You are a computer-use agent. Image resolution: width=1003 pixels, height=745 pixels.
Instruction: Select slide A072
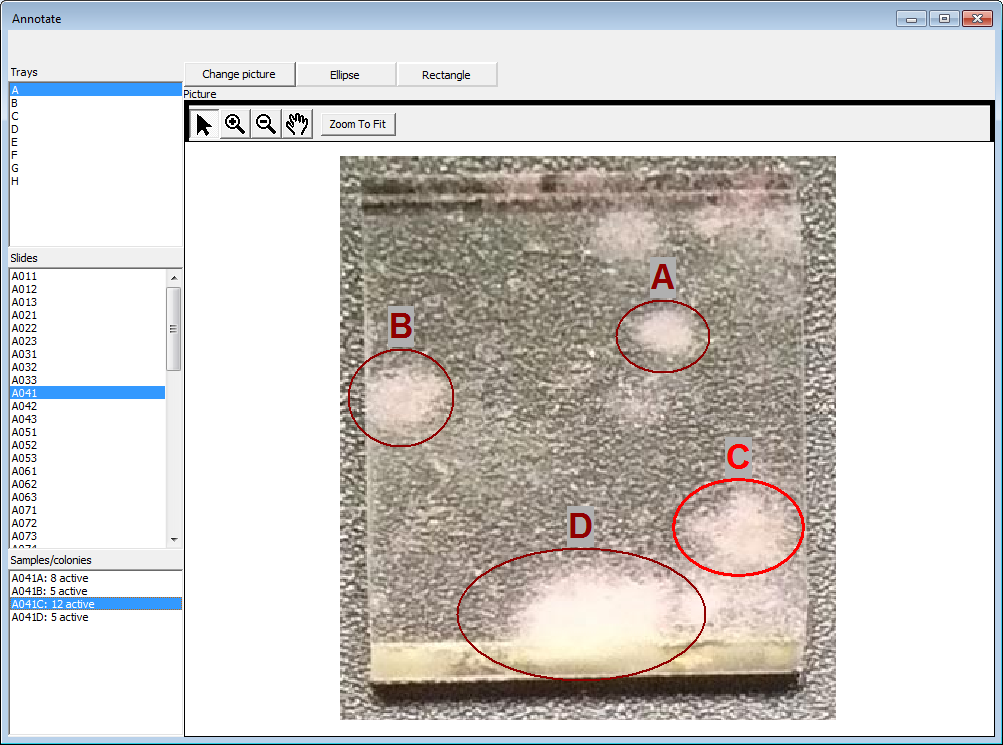[x=88, y=523]
